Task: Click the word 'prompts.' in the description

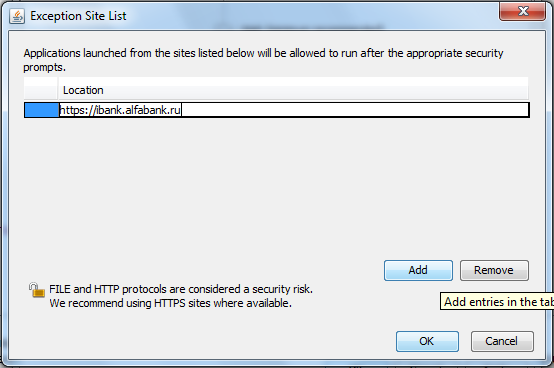Action: click(45, 67)
